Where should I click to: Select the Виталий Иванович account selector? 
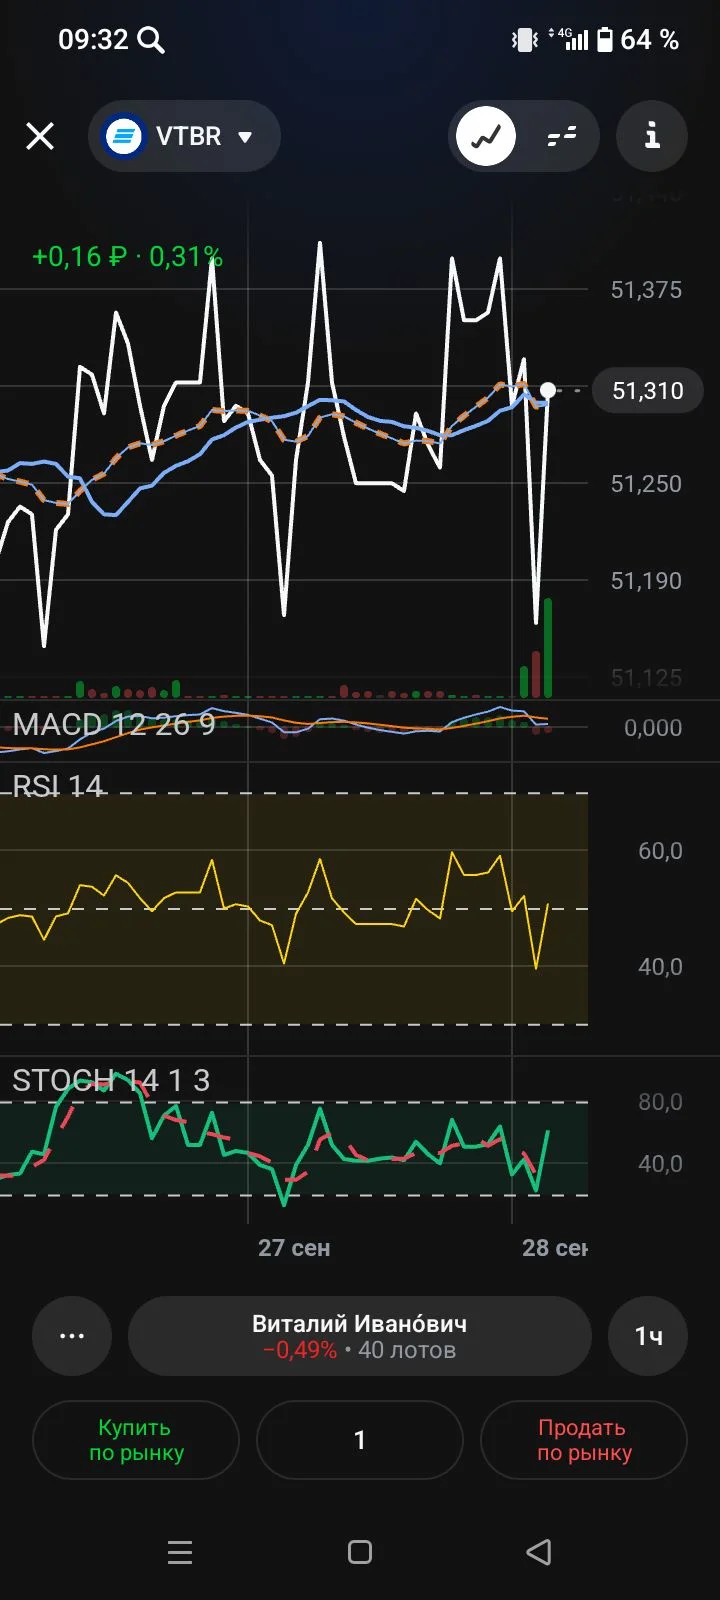360,1336
